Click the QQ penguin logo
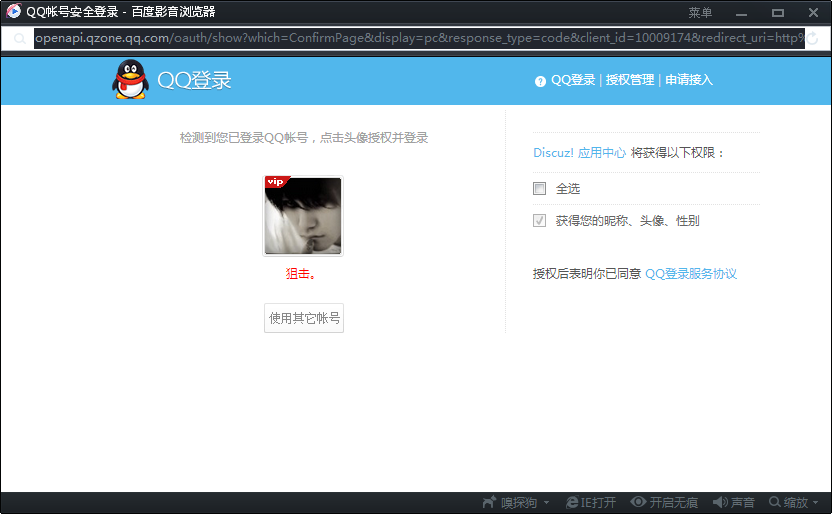This screenshot has width=832, height=514. (x=130, y=79)
